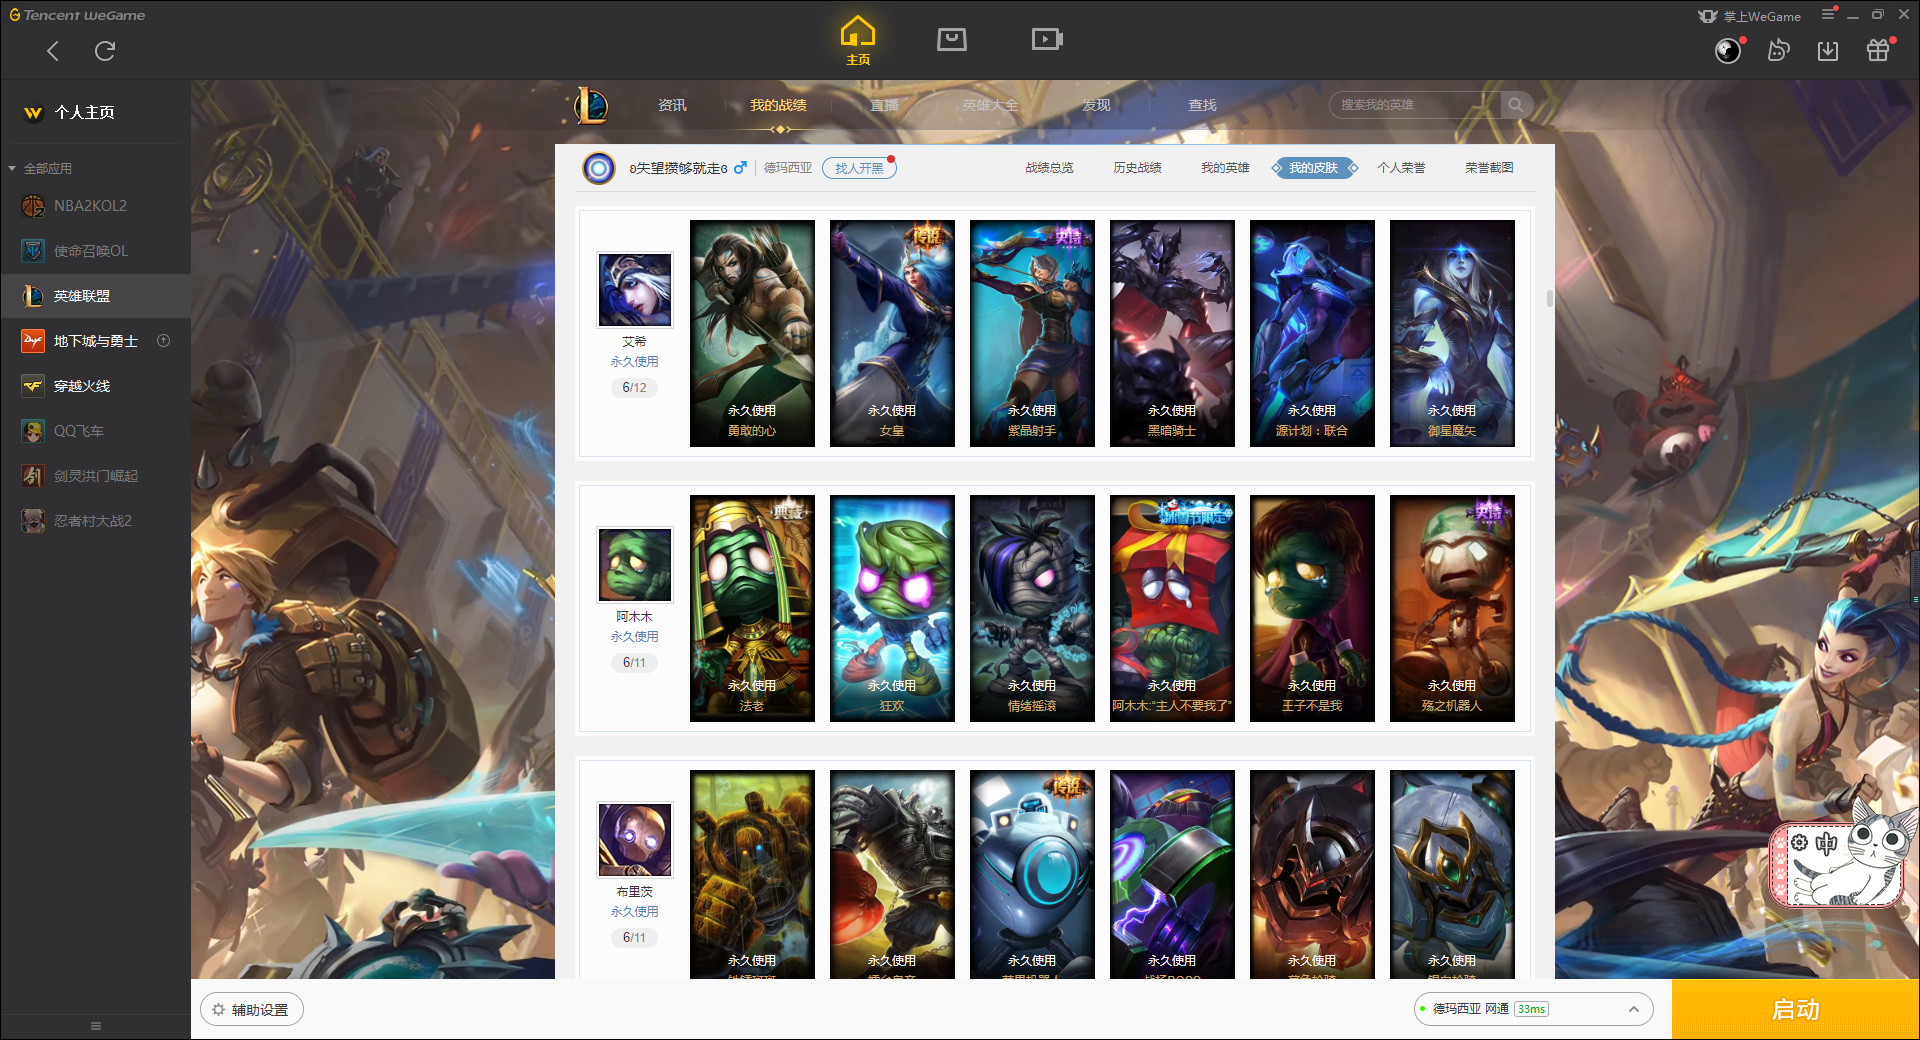Open the 主页 home icon tab
Screen dimensions: 1920x1040
pyautogui.click(x=858, y=41)
